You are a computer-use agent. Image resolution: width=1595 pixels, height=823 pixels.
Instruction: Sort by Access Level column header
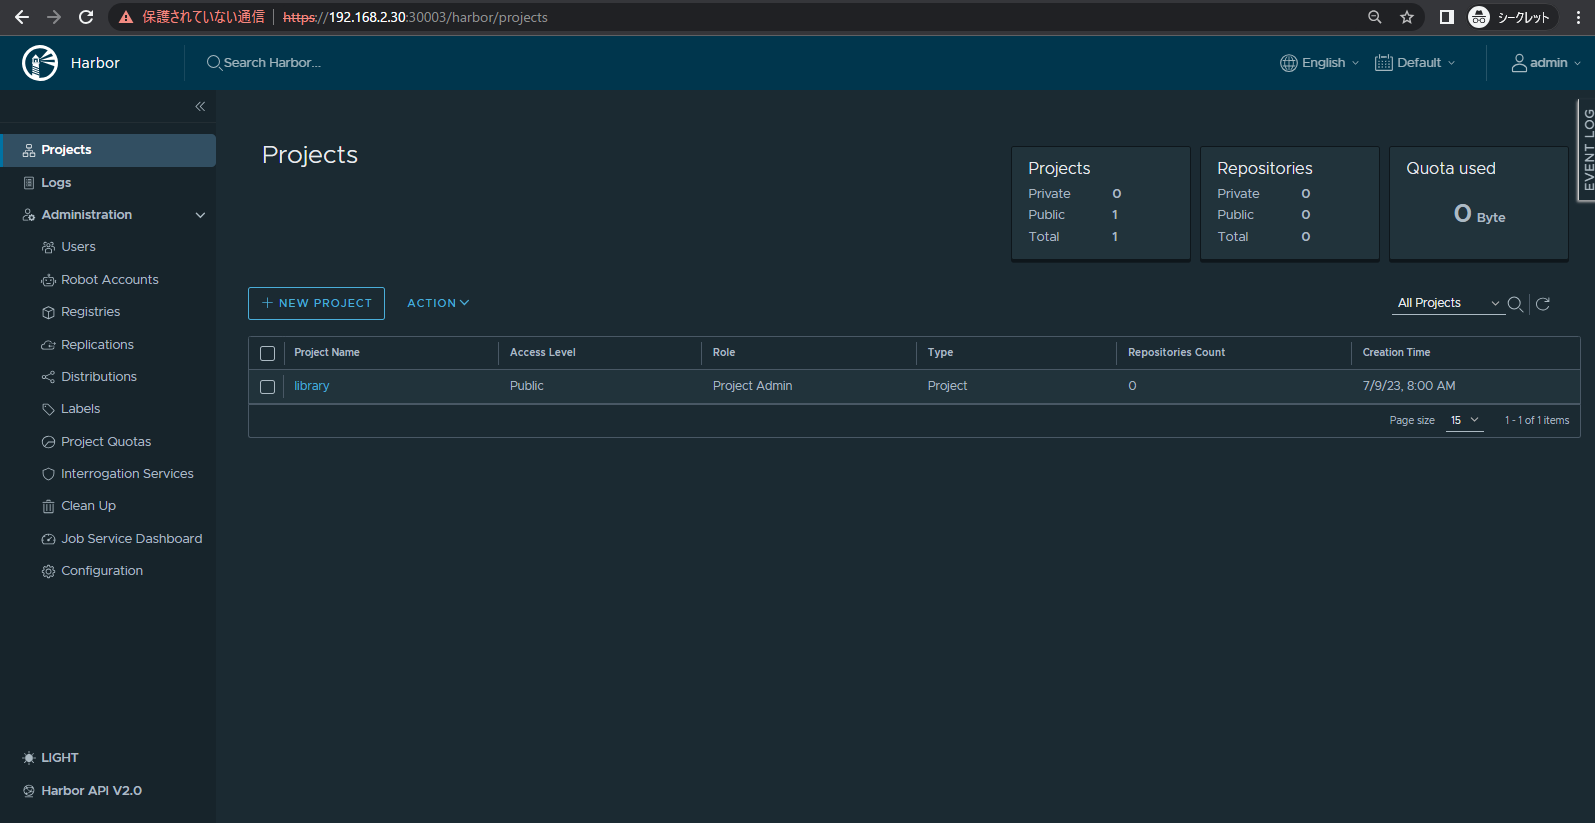pyautogui.click(x=543, y=353)
